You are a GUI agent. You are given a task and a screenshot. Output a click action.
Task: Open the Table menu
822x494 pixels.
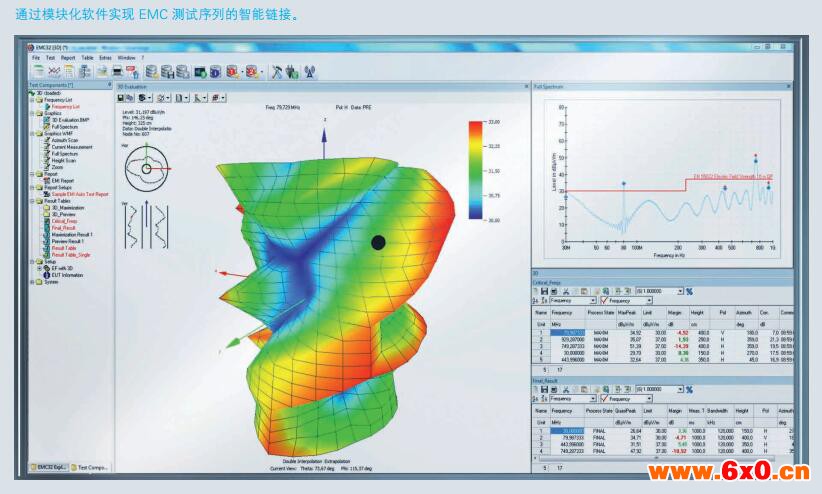[x=88, y=58]
